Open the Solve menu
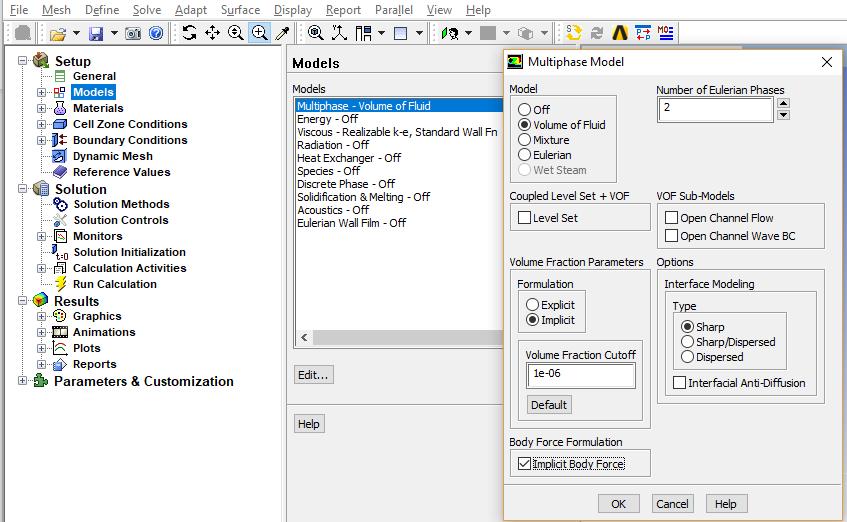This screenshot has width=847, height=522. click(x=147, y=10)
